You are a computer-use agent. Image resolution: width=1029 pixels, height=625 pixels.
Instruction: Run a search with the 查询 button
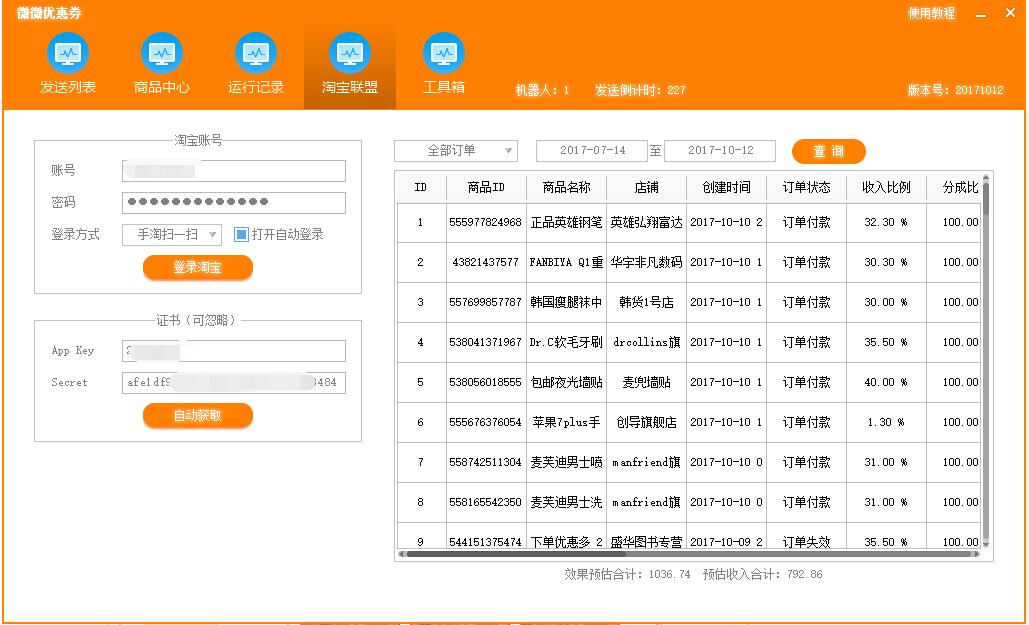[828, 150]
